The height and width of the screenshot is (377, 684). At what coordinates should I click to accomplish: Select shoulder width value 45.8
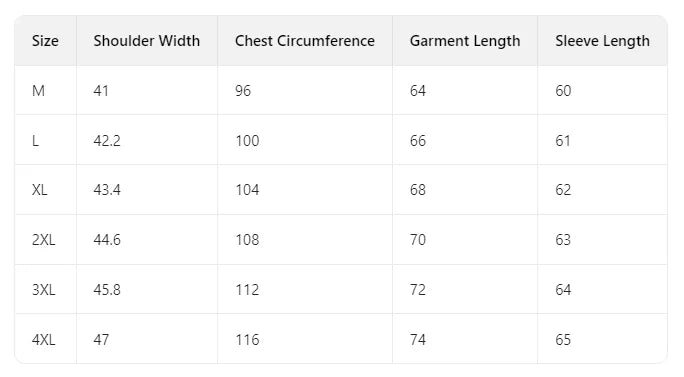[x=107, y=290]
